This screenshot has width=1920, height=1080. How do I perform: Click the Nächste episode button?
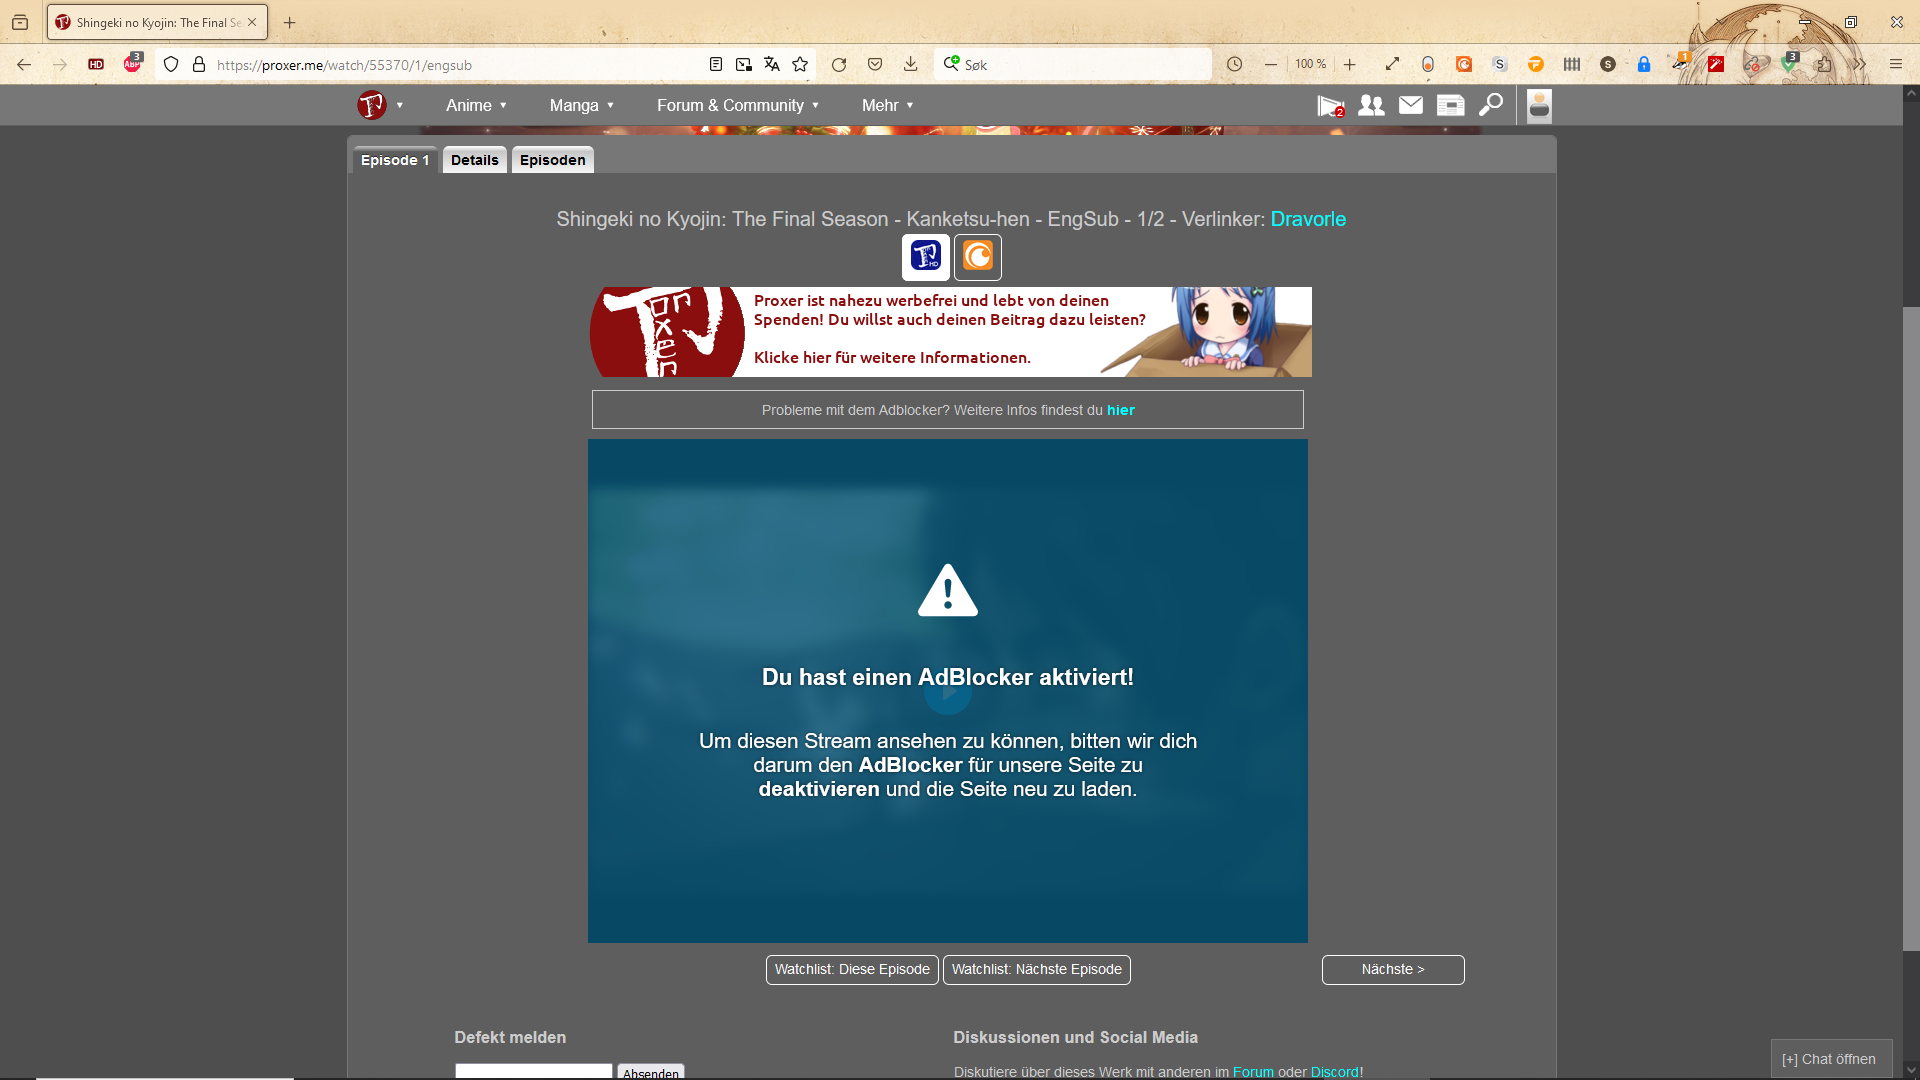click(1392, 969)
